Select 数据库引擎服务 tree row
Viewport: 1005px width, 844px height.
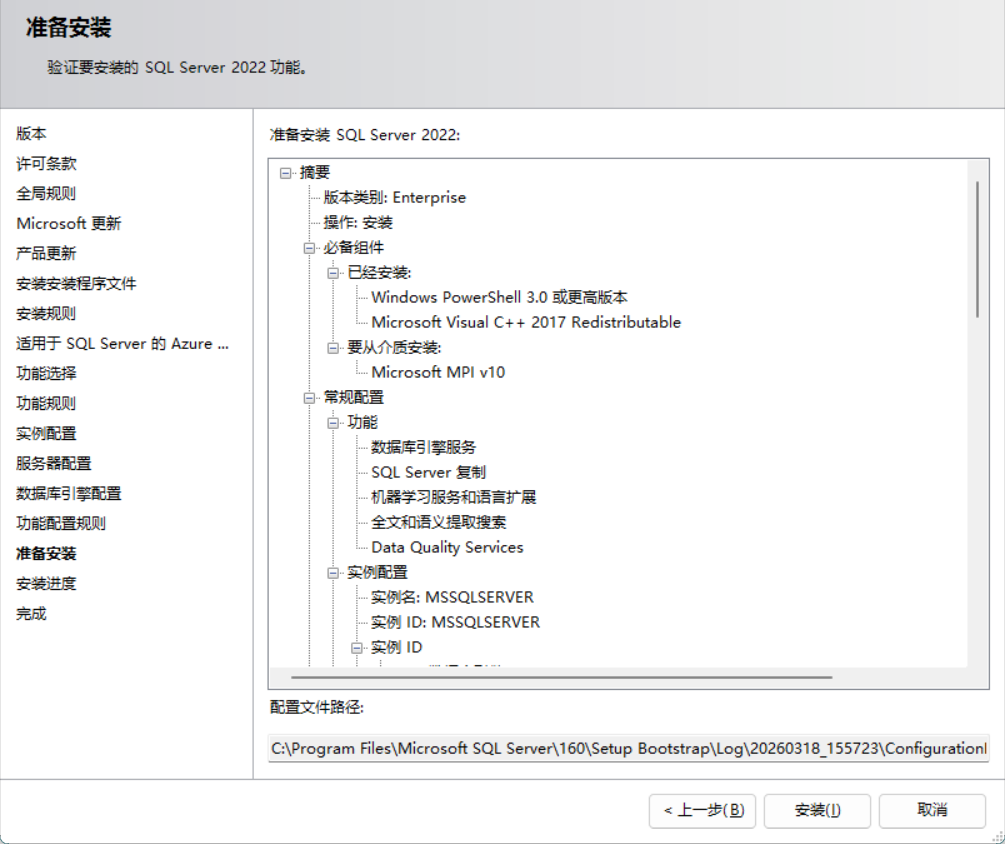424,447
